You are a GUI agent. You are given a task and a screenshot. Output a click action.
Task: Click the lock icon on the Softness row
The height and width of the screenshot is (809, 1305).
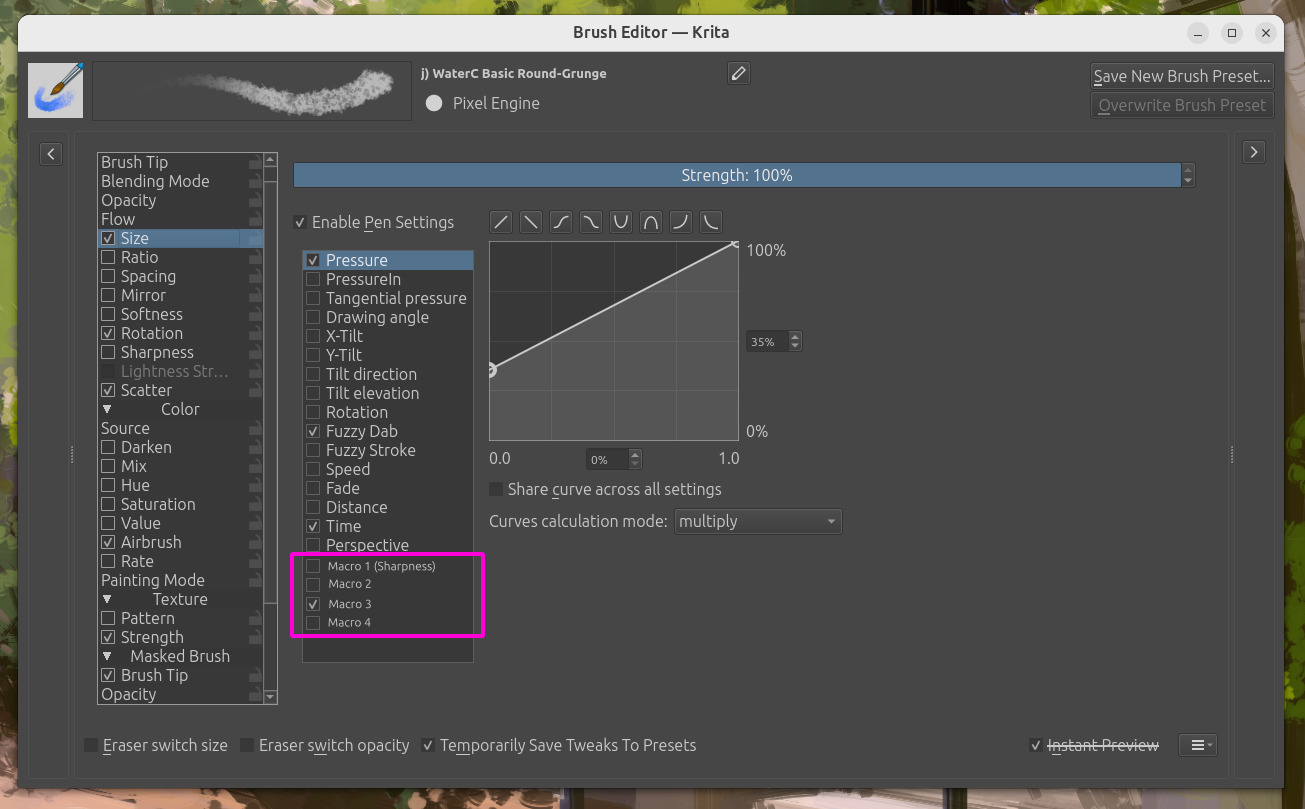[x=255, y=315]
